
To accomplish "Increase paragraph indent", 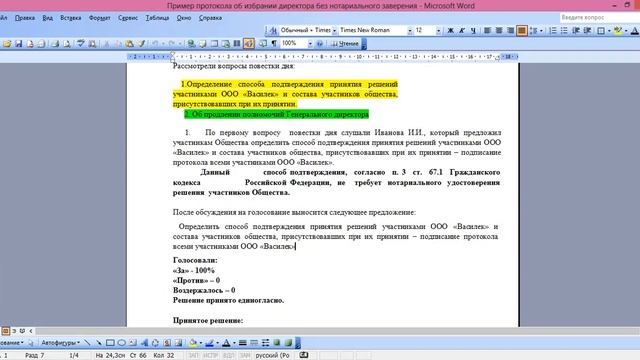I will (587, 31).
